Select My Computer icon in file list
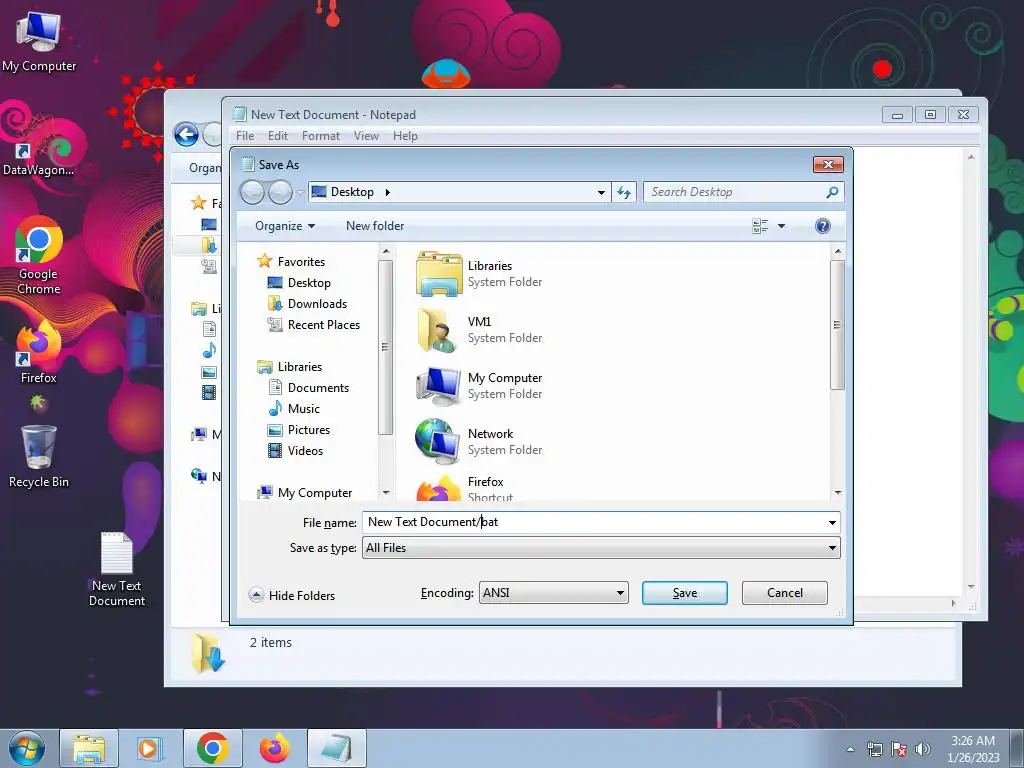This screenshot has height=768, width=1024. (x=439, y=386)
